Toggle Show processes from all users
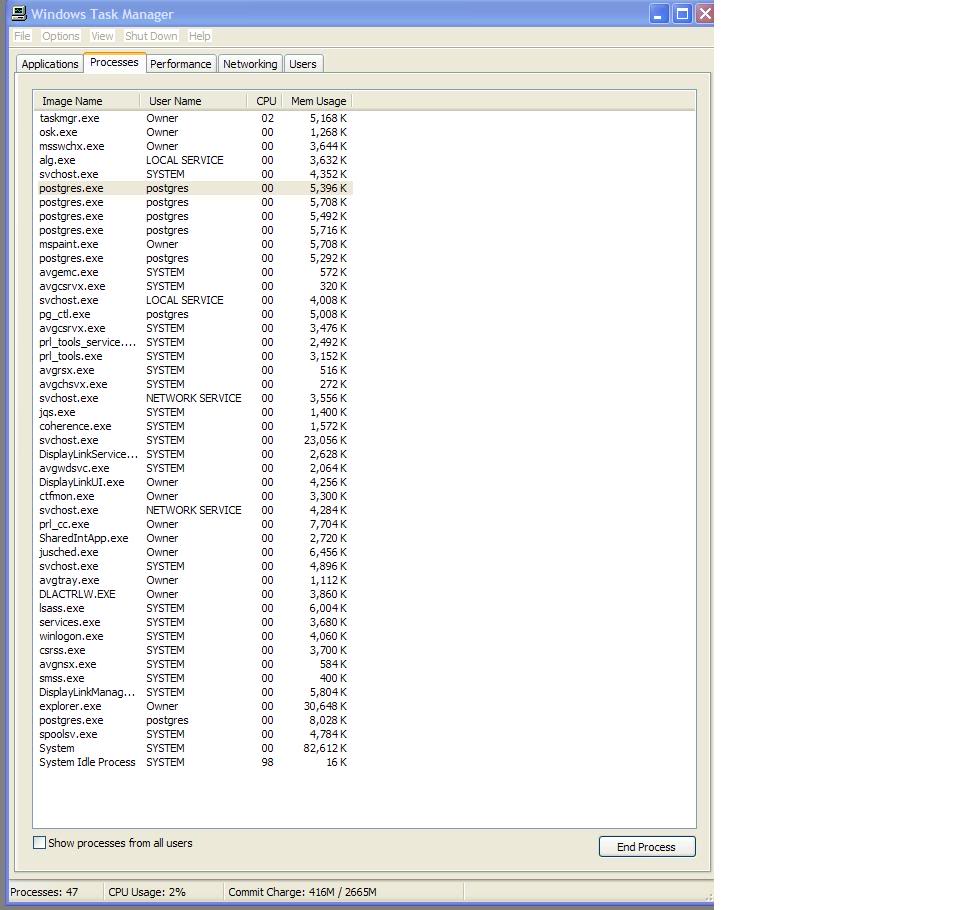This screenshot has width=960, height=910. coord(39,843)
